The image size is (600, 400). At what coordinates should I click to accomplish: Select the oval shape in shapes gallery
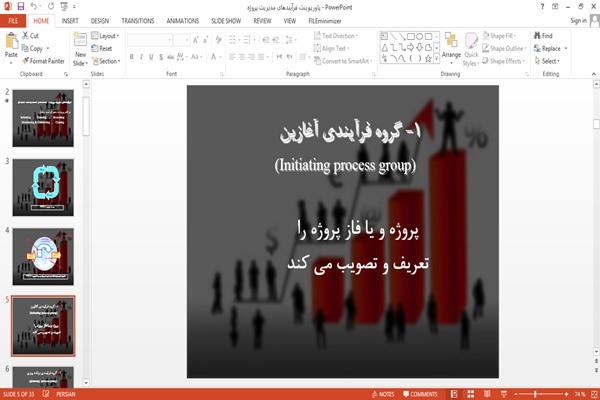click(420, 36)
